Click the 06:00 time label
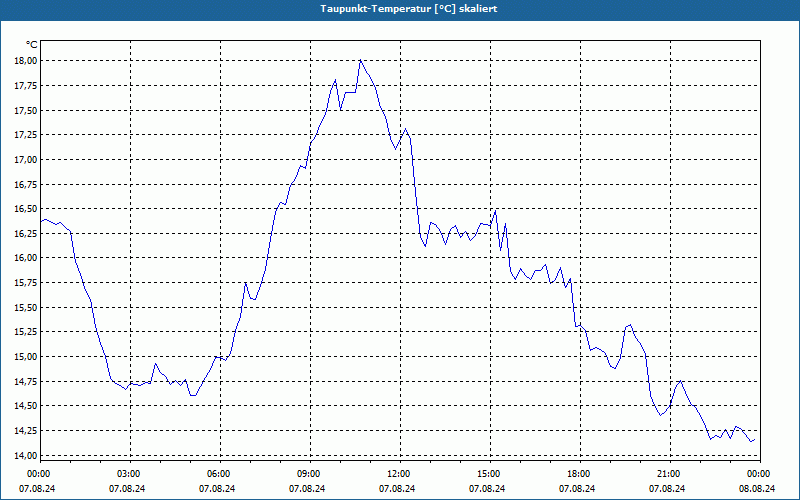The height and width of the screenshot is (500, 800). coord(217,474)
